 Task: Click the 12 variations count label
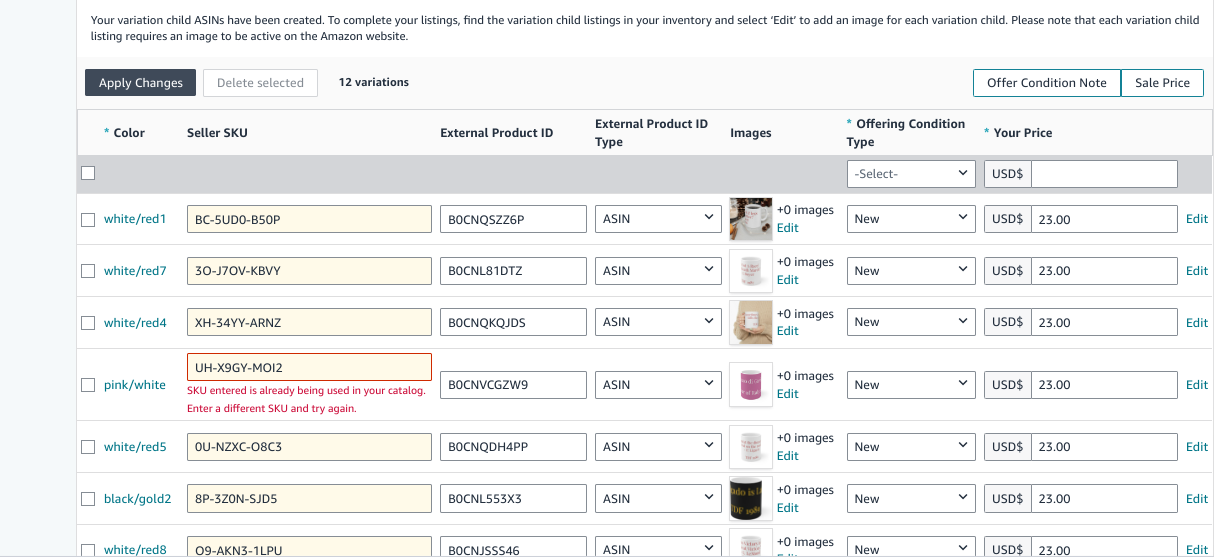click(374, 82)
